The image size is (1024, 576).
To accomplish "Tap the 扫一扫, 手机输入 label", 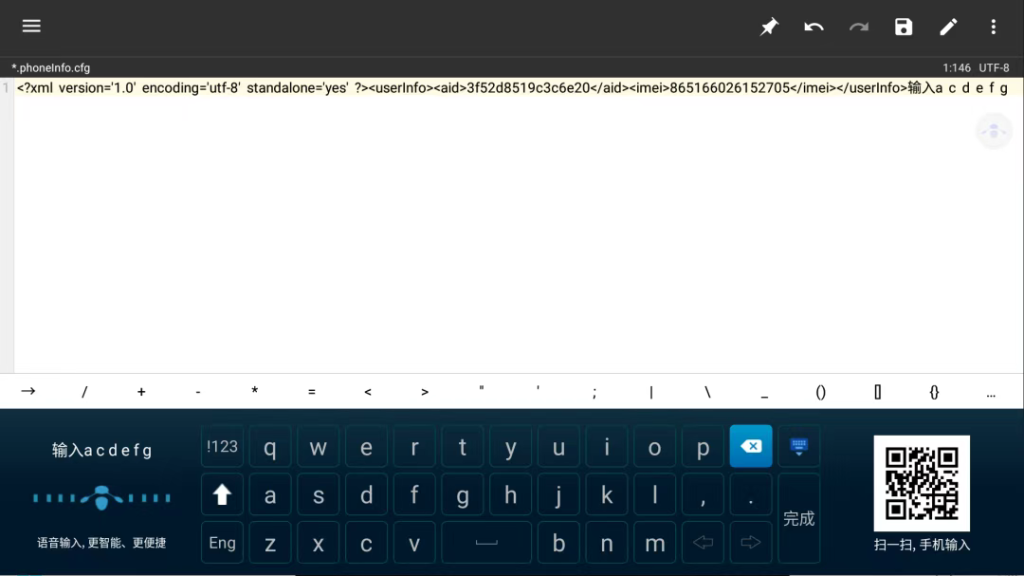I will pyautogui.click(x=921, y=545).
